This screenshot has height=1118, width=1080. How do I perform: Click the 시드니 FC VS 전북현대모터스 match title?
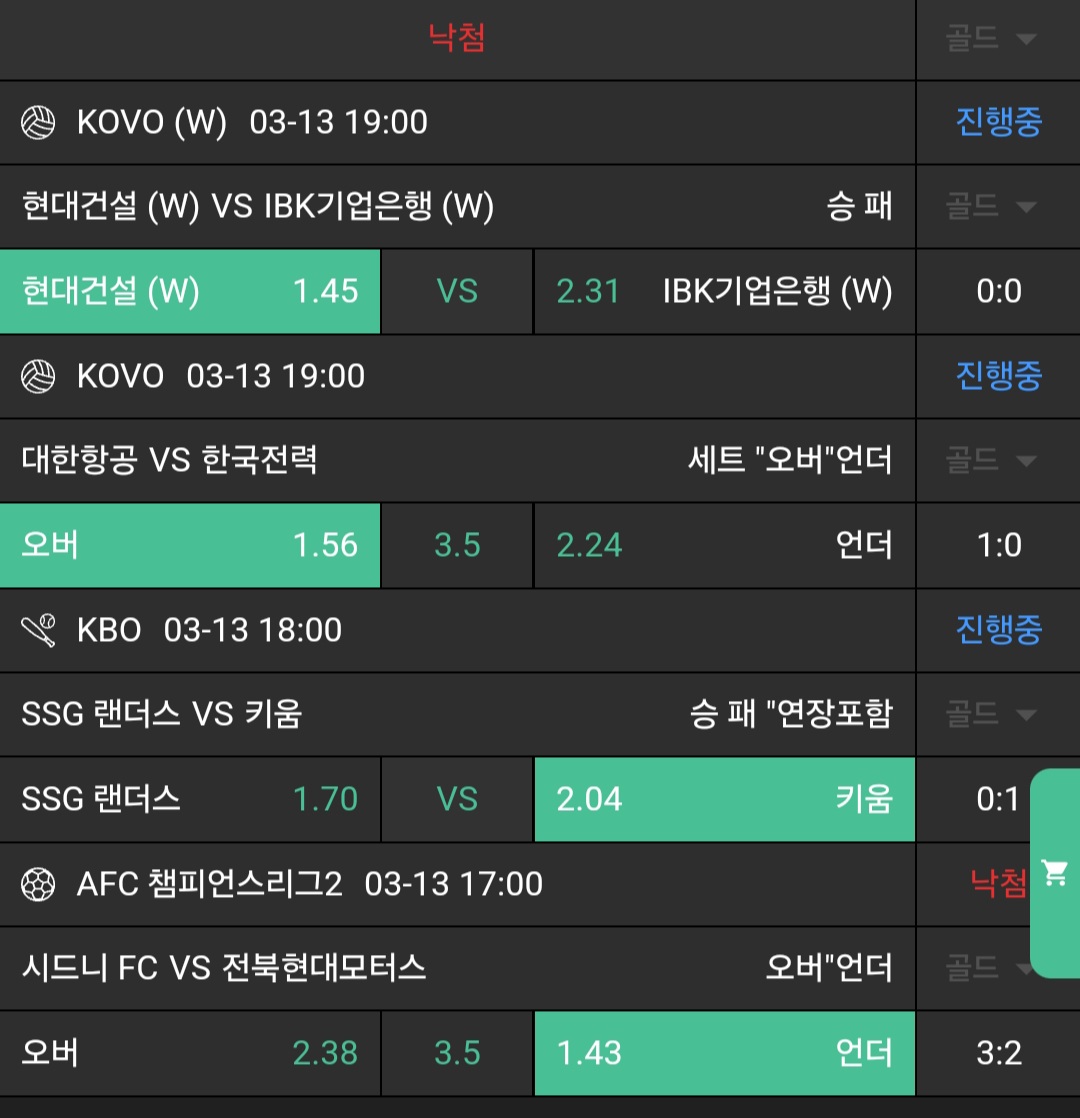224,968
